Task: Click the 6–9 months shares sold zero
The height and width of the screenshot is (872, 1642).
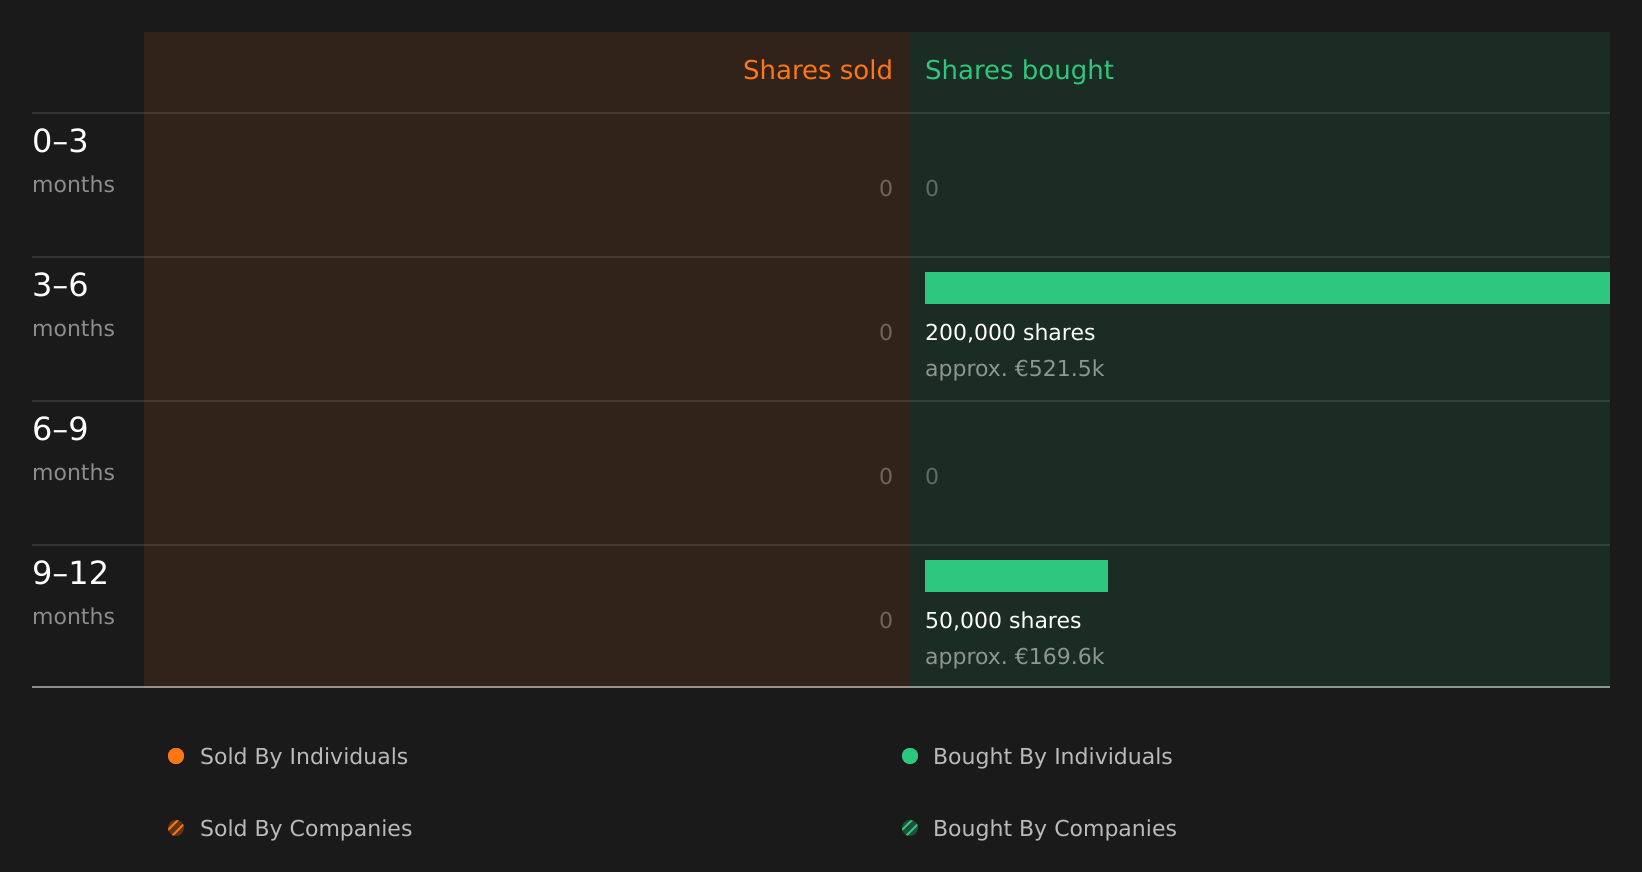Action: coord(886,477)
